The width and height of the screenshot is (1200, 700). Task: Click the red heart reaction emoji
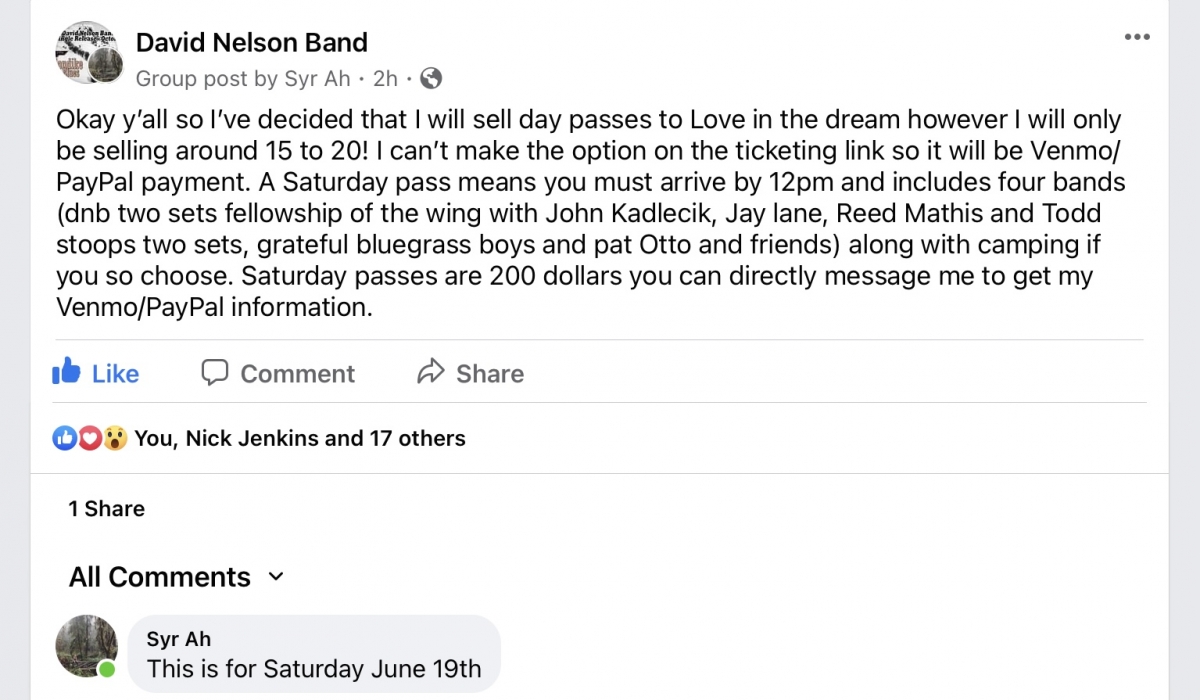click(90, 438)
